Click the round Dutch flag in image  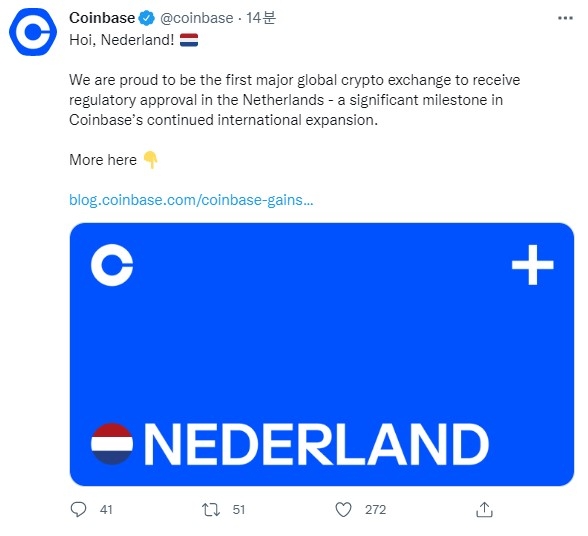coord(112,444)
